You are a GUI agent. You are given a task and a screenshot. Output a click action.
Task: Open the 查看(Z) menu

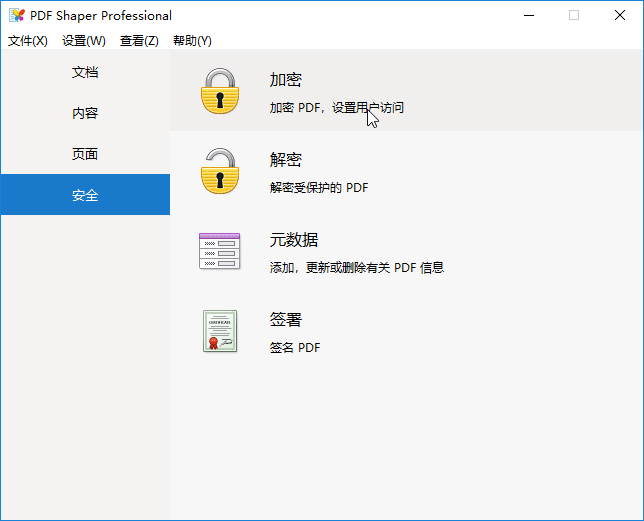[139, 41]
